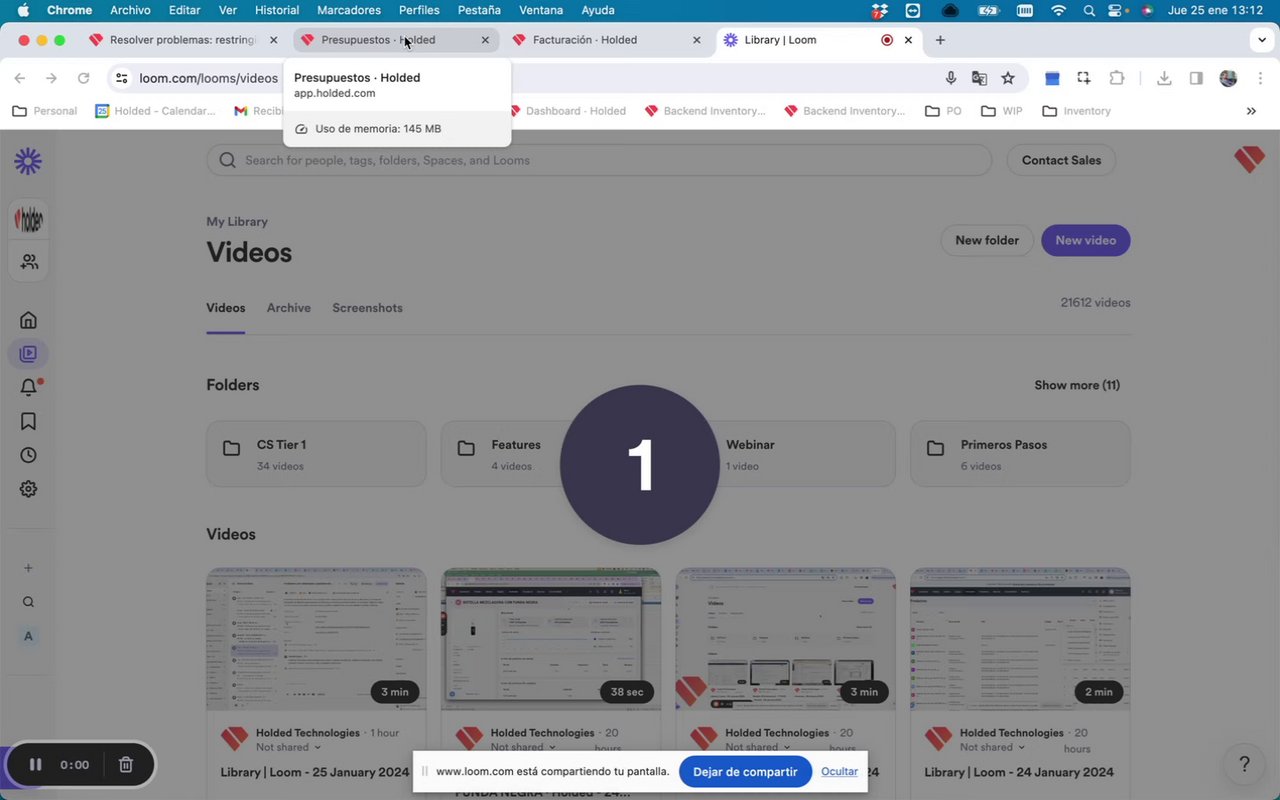Screen dimensions: 1280x800
Task: Open the Primeros Pasos folder
Action: (1020, 454)
